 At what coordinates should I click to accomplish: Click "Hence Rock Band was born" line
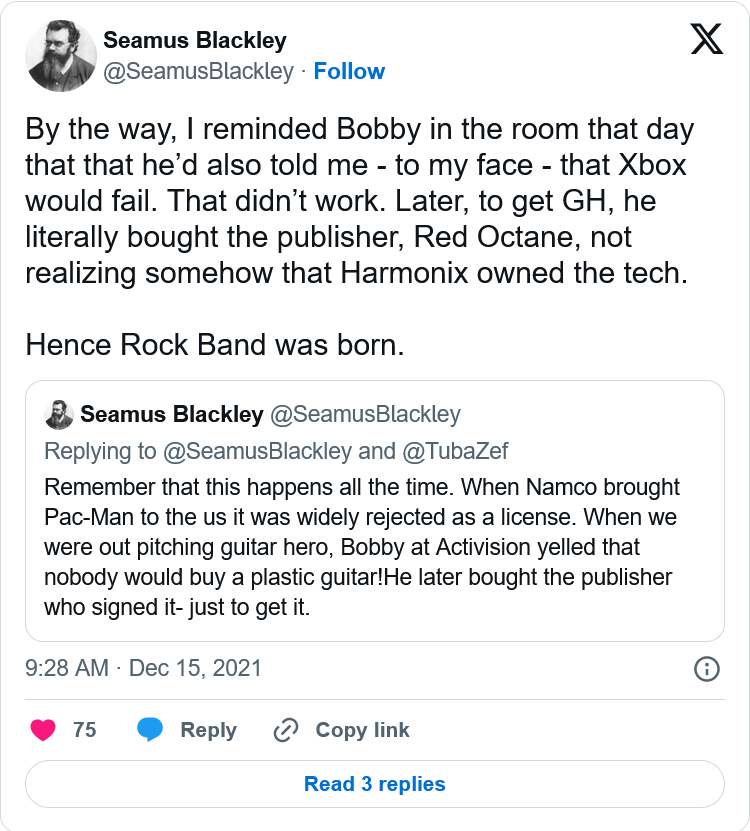(215, 344)
